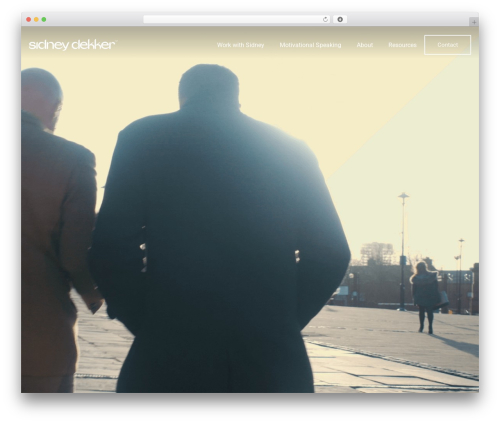
Task: Open a new tab with plus icon
Action: (x=474, y=22)
